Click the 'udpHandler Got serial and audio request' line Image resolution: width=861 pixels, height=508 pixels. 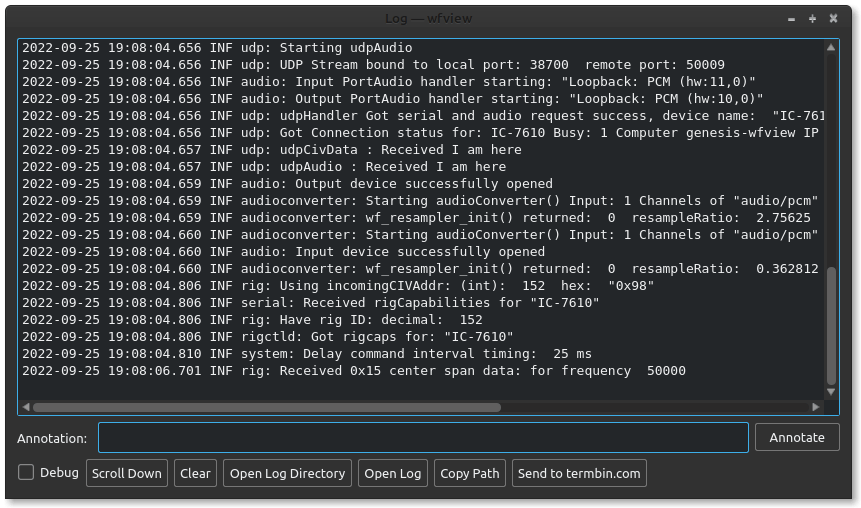coord(423,116)
